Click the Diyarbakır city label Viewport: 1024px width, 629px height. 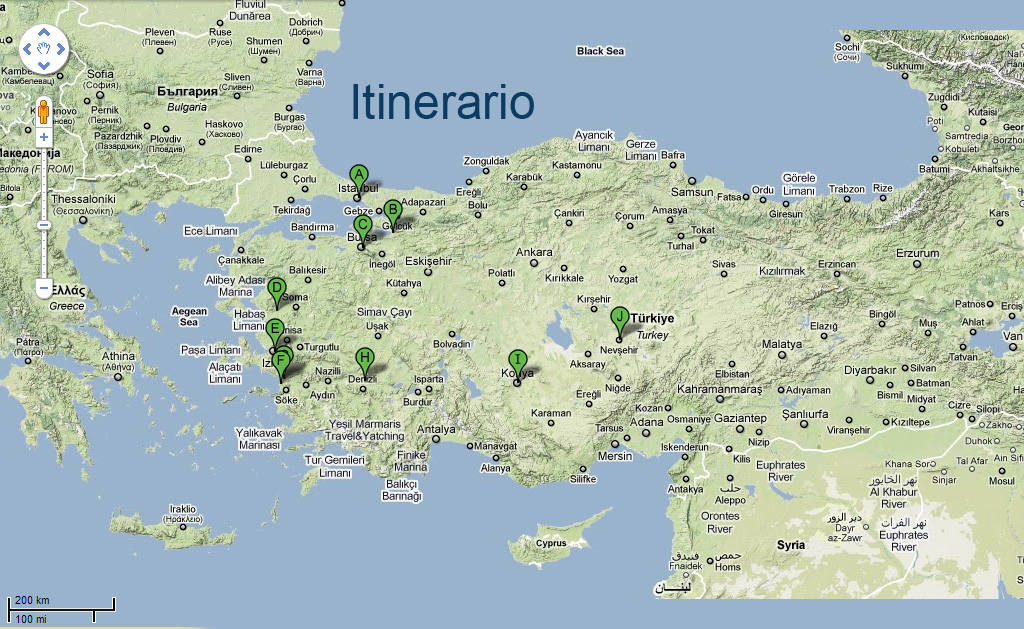pyautogui.click(x=870, y=370)
